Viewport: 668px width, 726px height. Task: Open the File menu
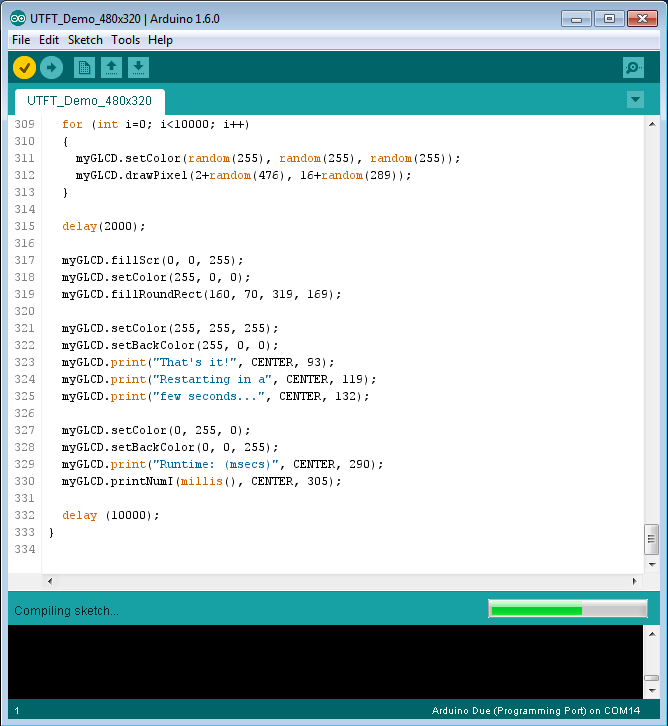click(21, 40)
